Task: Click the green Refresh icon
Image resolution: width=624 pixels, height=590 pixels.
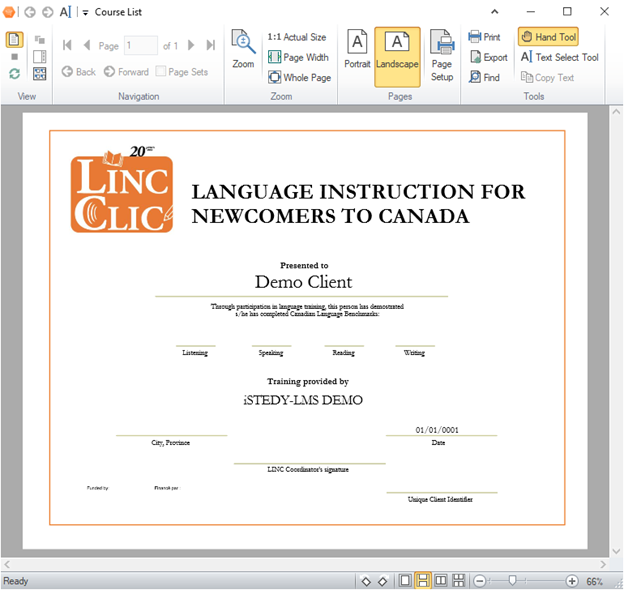Action: tap(15, 74)
